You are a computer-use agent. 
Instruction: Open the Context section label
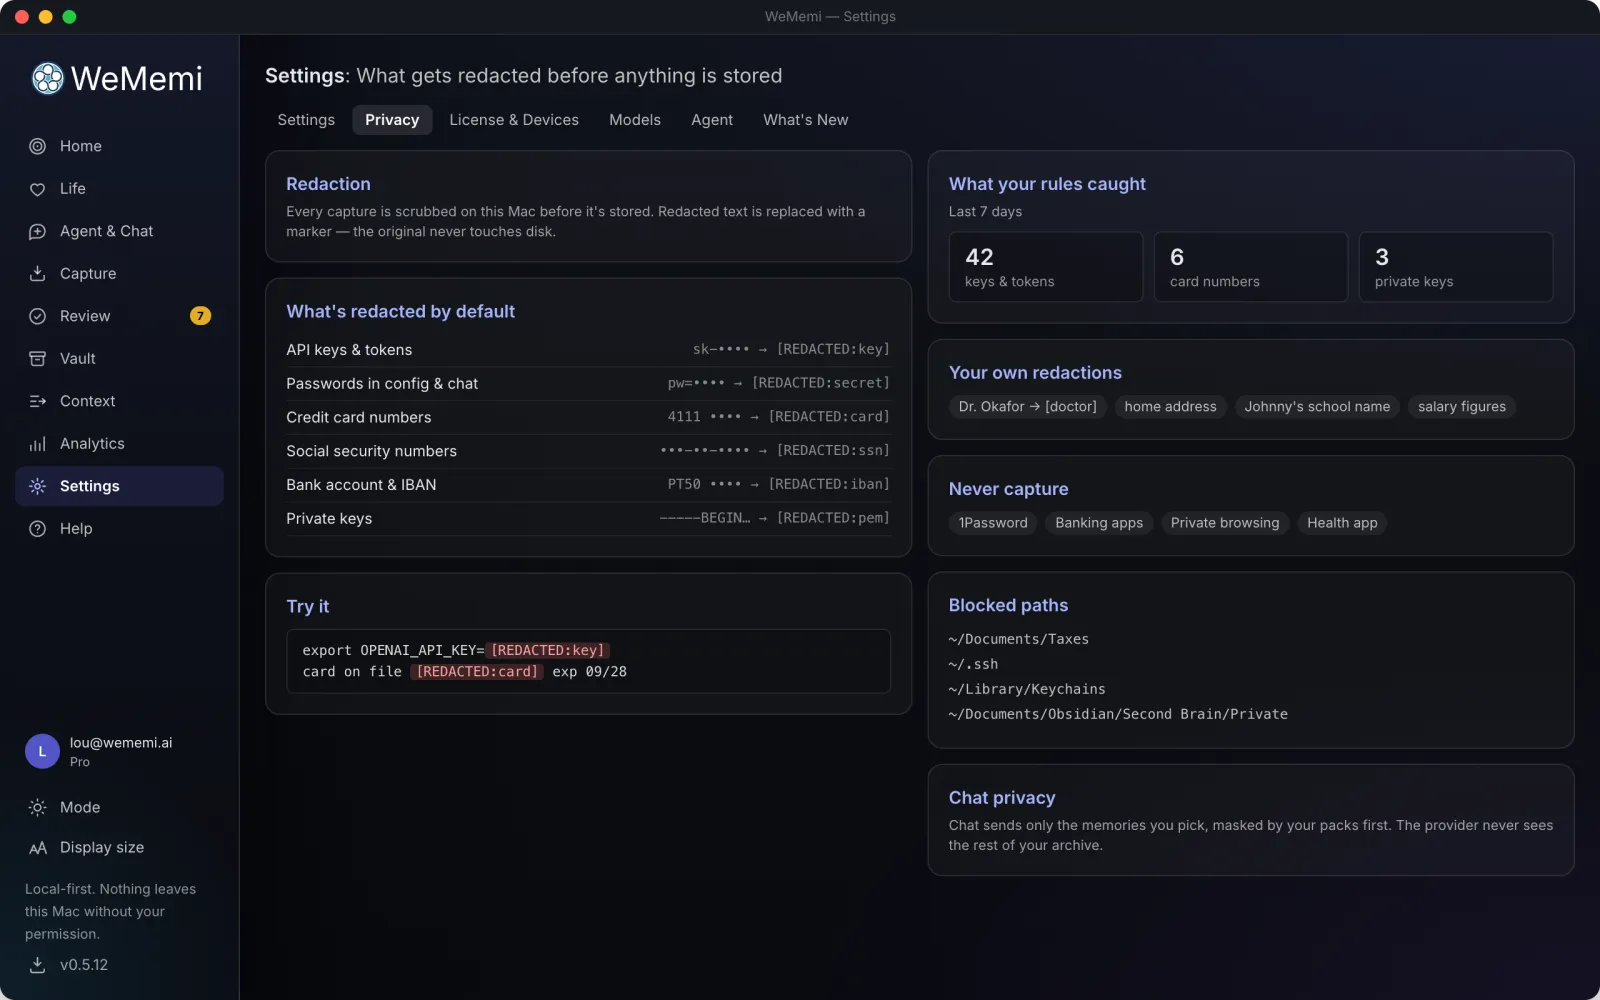pyautogui.click(x=88, y=401)
